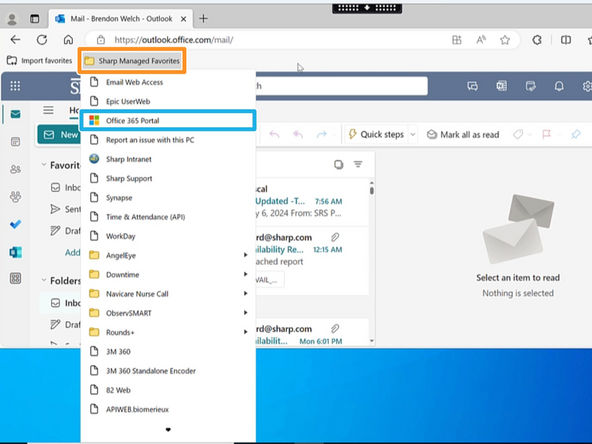This screenshot has height=444, width=592.
Task: Open browser profile icon
Action: [12, 19]
